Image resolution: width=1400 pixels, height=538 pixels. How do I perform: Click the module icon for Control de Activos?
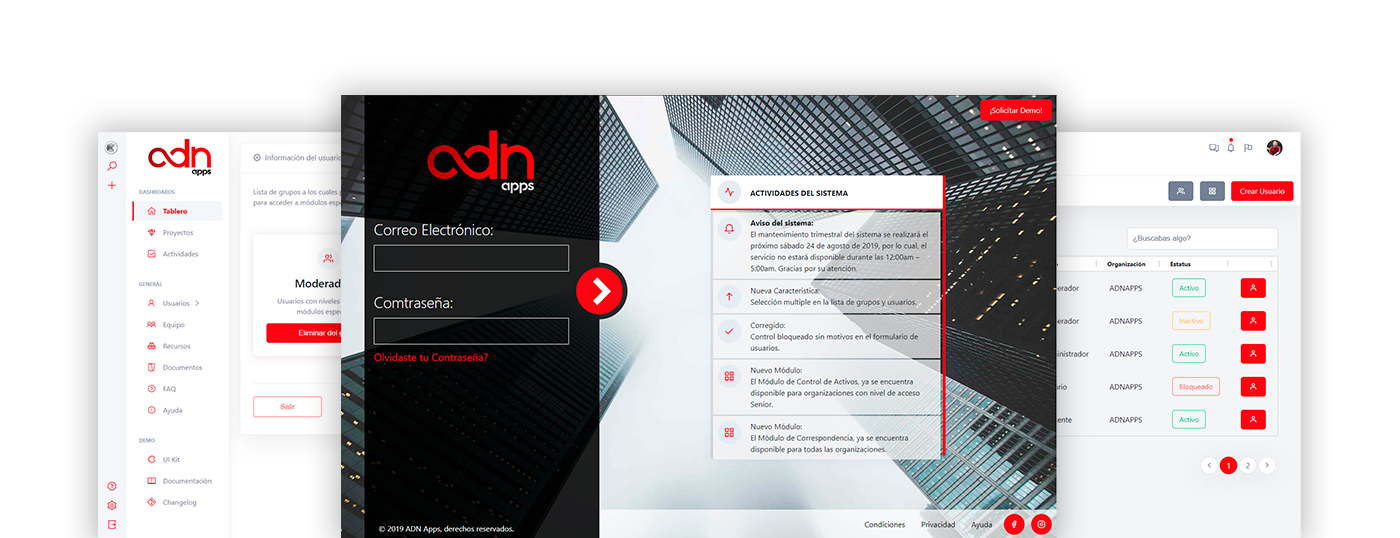click(729, 377)
